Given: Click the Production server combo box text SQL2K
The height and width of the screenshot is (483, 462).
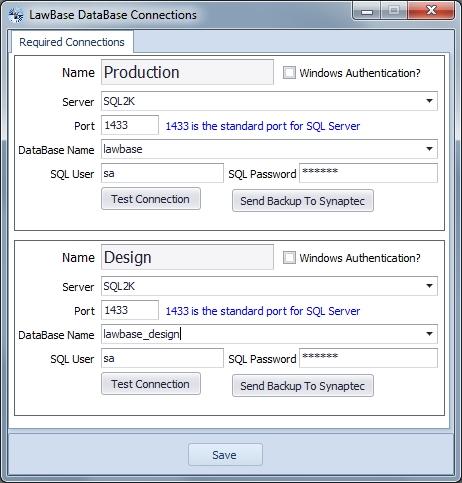Looking at the screenshot, I should pyautogui.click(x=119, y=101).
